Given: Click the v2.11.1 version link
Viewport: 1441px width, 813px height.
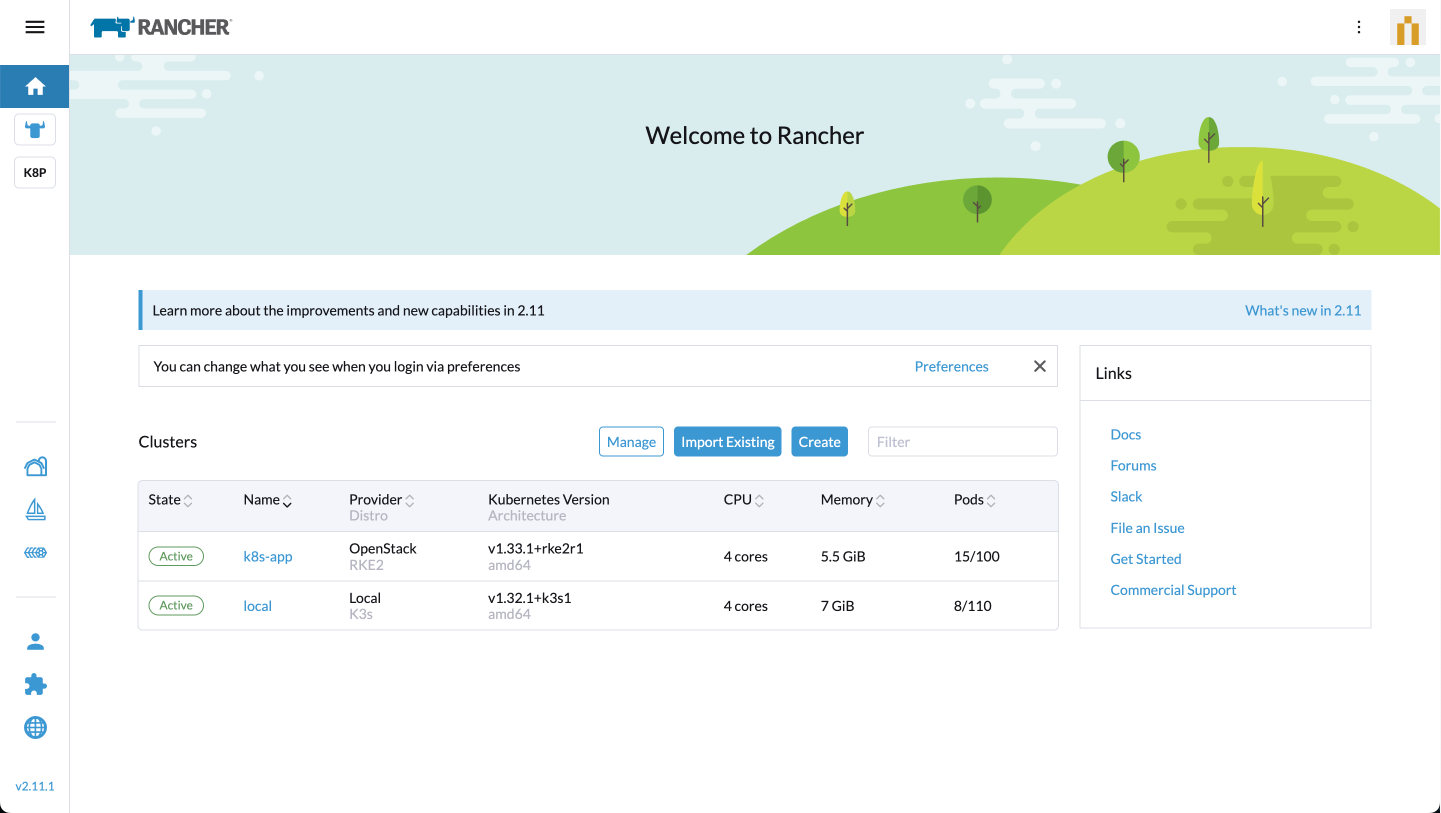Looking at the screenshot, I should point(35,786).
